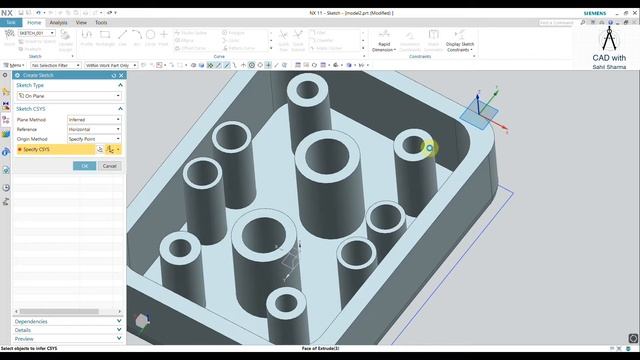Switch to the Home tab
The image size is (640, 360).
[34, 23]
